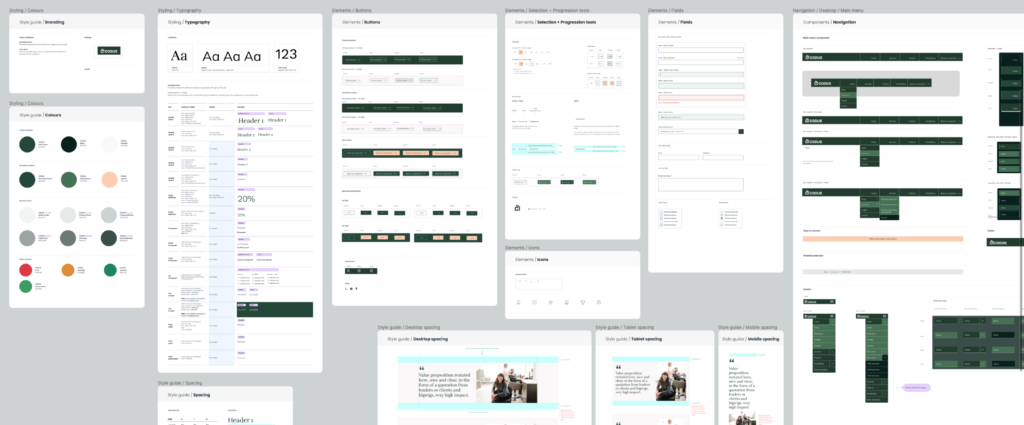
Task: Select Navigation / Desktop / Main menu frame label
Action: [x=828, y=11]
